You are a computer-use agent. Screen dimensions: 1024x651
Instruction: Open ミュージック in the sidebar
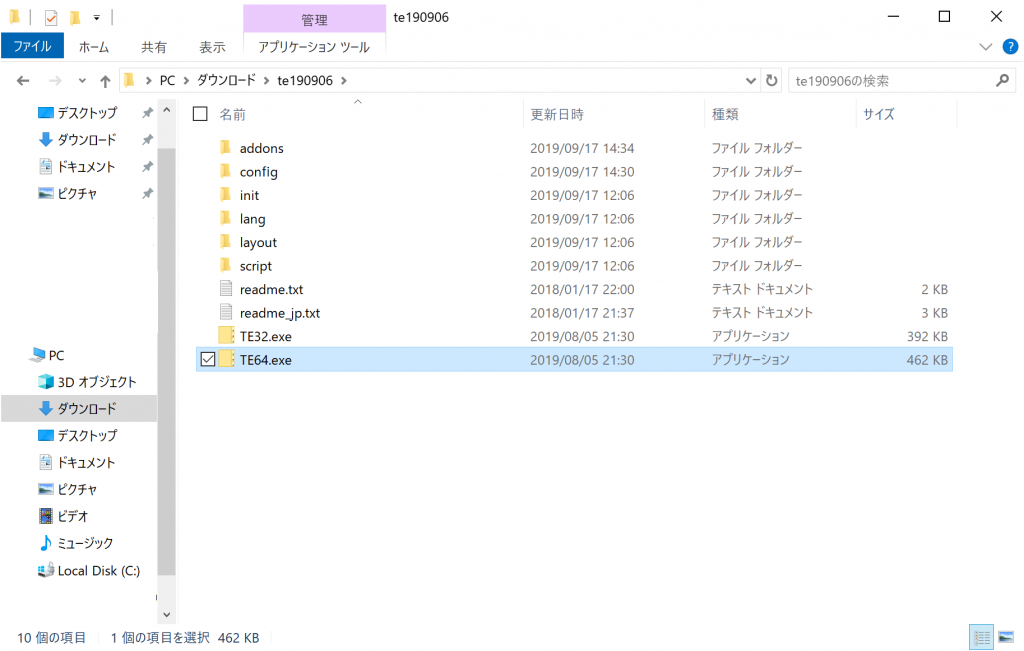[x=77, y=543]
